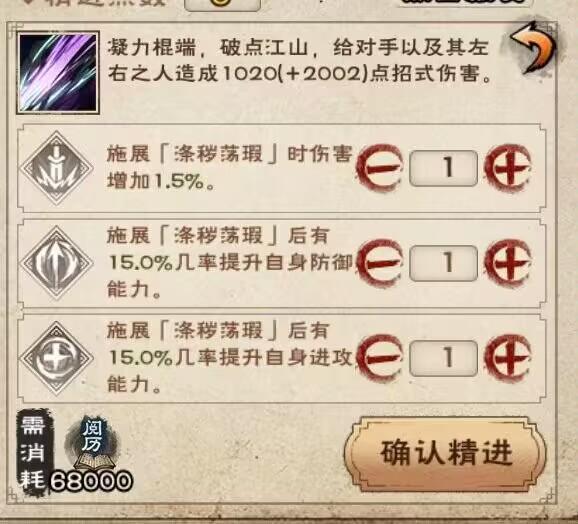Viewport: 578px width, 524px height.
Task: Decrease the attack boost chance level
Action: pyautogui.click(x=379, y=357)
